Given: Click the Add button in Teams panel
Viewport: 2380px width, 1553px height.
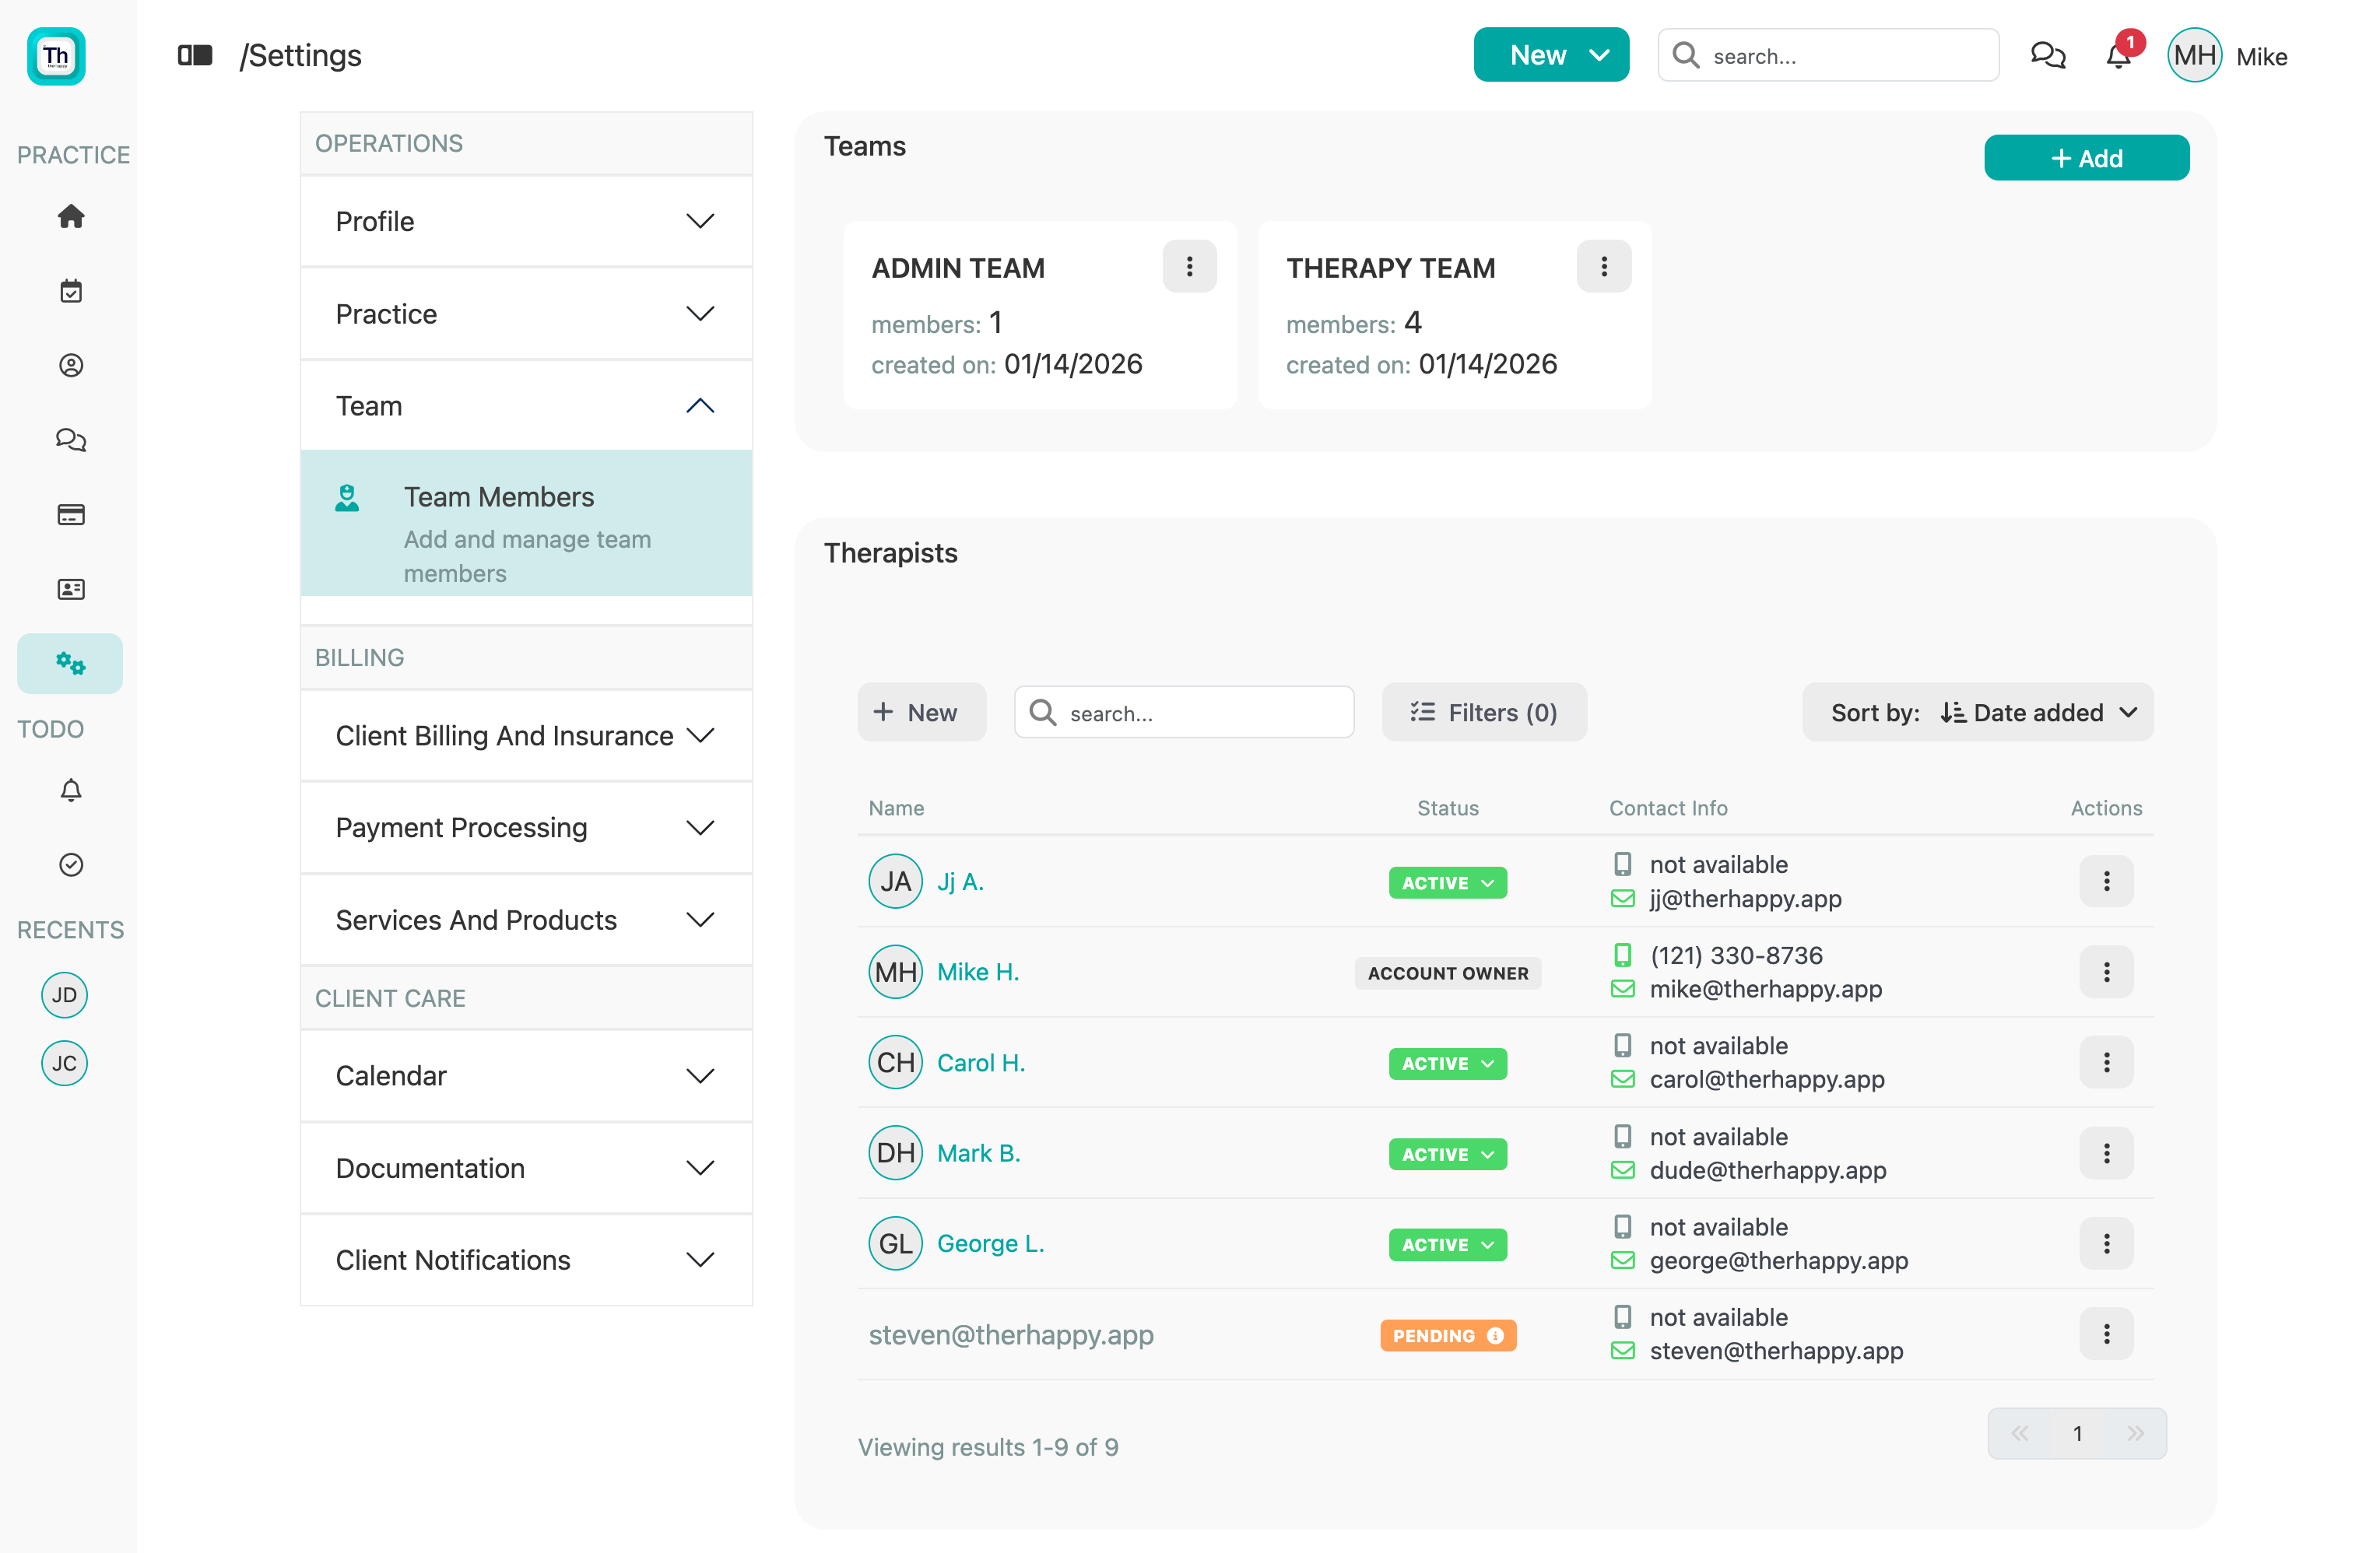Looking at the screenshot, I should 2086,157.
